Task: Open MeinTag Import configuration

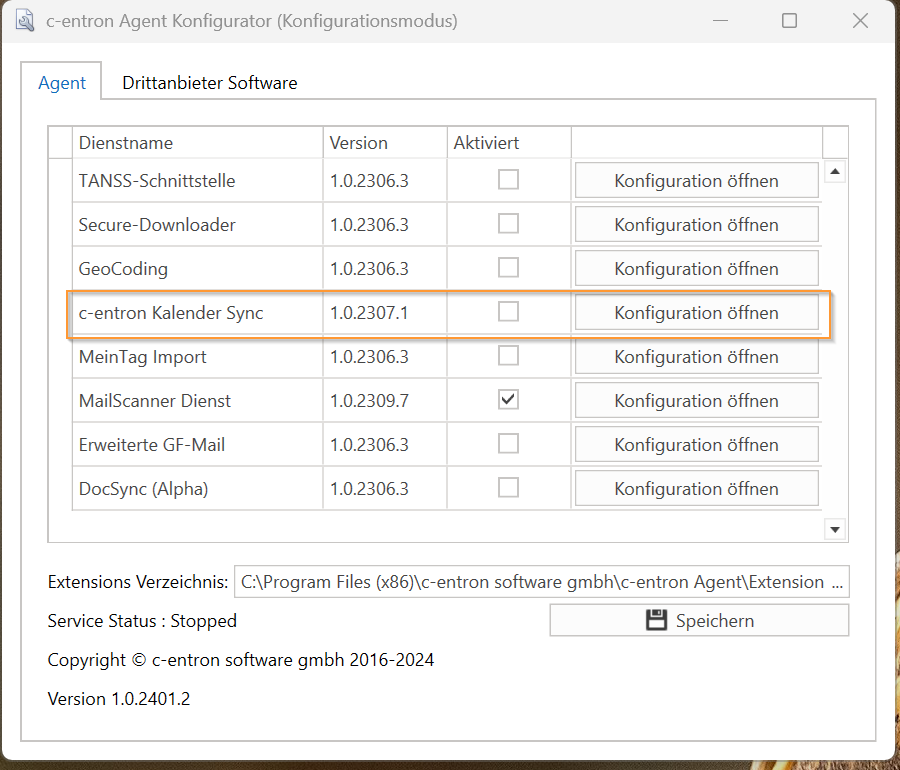Action: (x=696, y=357)
